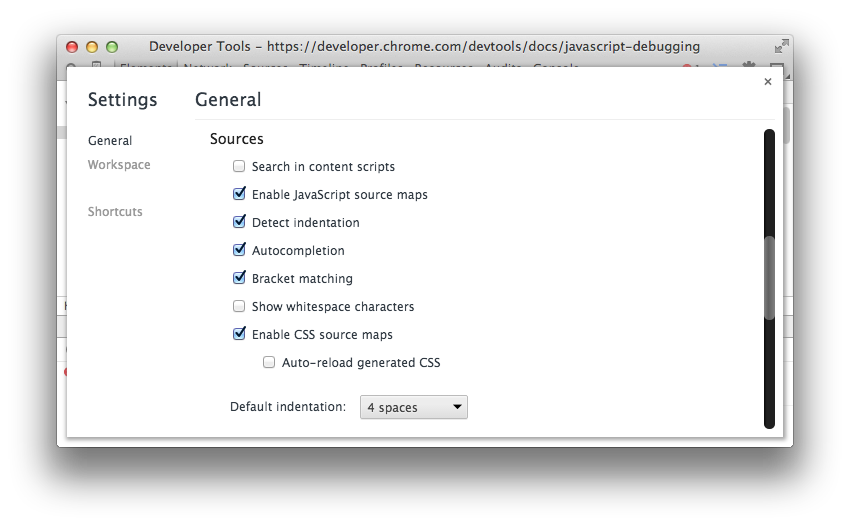This screenshot has height=526, width=850.
Task: Close the Developer Tools window
Action: (x=72, y=46)
